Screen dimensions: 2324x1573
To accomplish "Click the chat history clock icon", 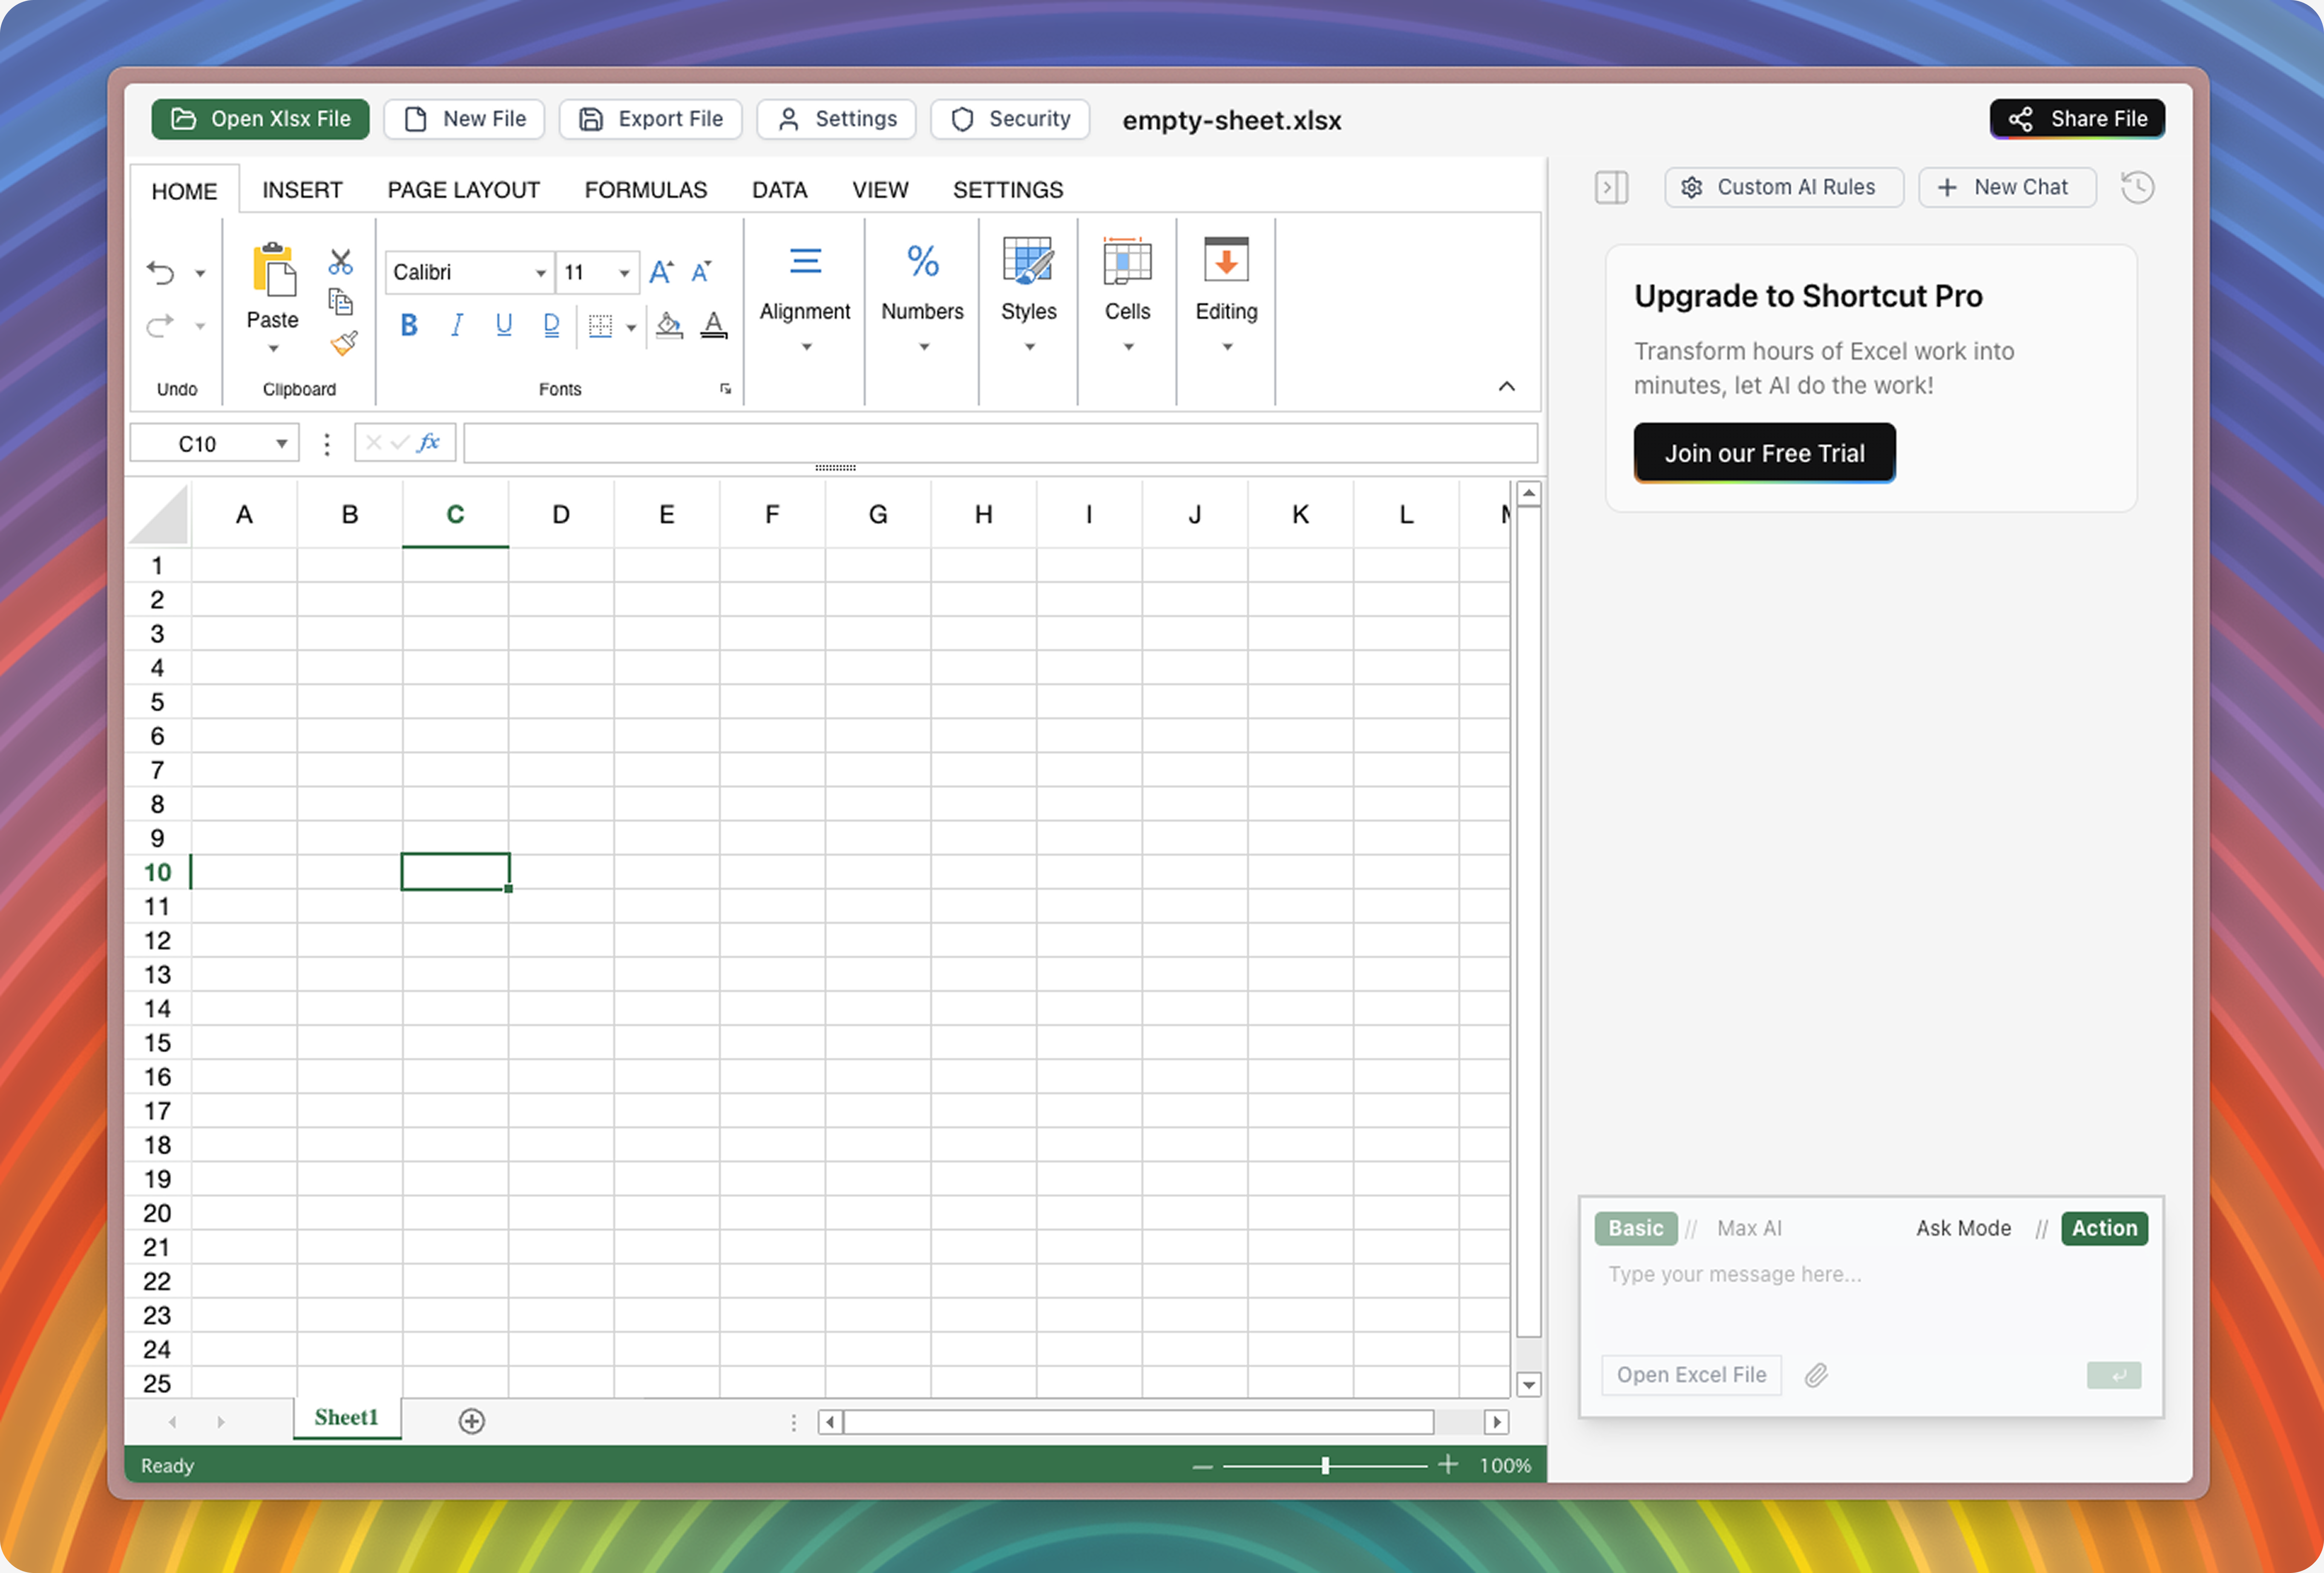I will (2137, 187).
